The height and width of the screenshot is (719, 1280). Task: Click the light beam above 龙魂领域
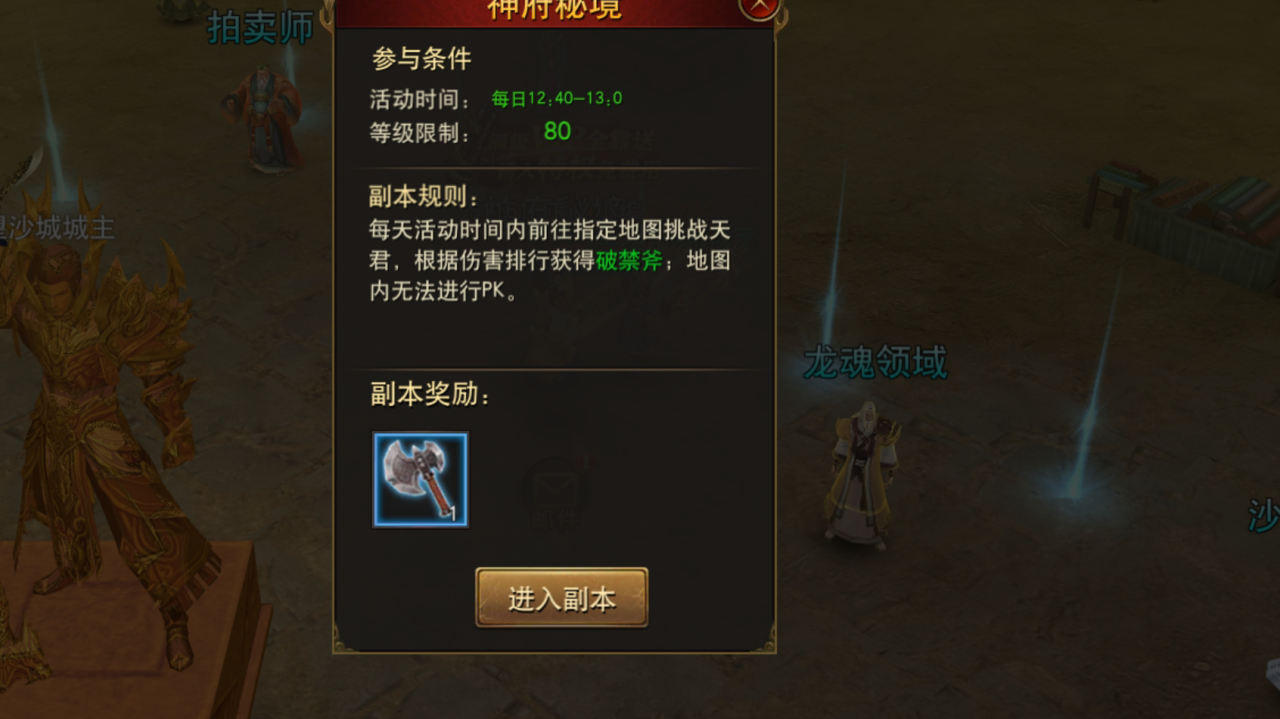[x=833, y=260]
